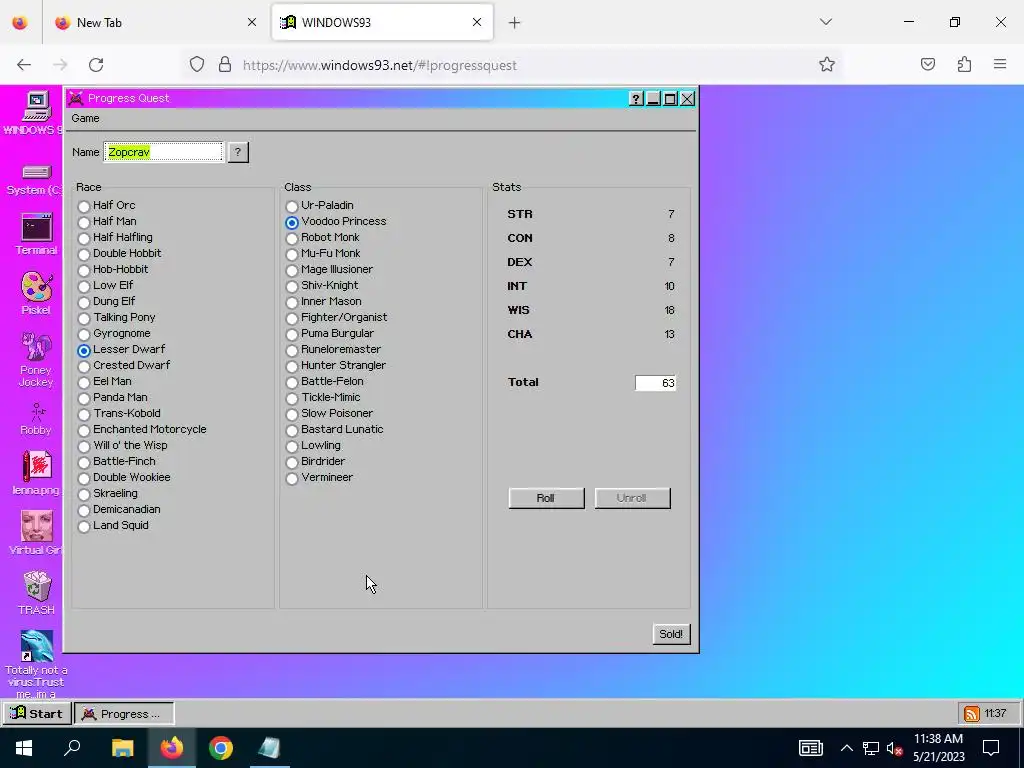The image size is (1024, 768).
Task: Open the Windows93 Start menu
Action: click(37, 714)
